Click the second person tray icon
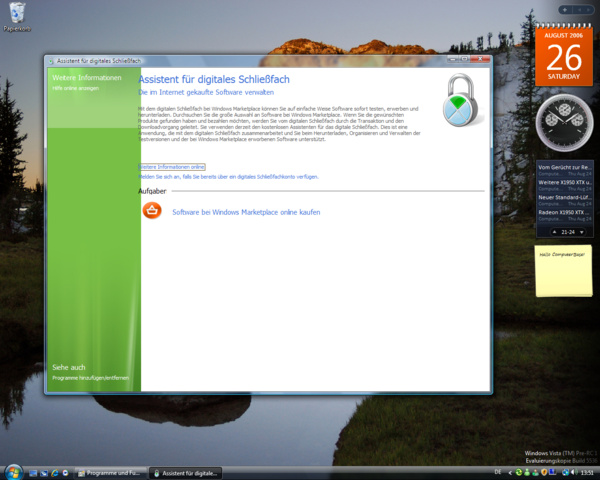Screen dimensions: 600x480 point(535,473)
